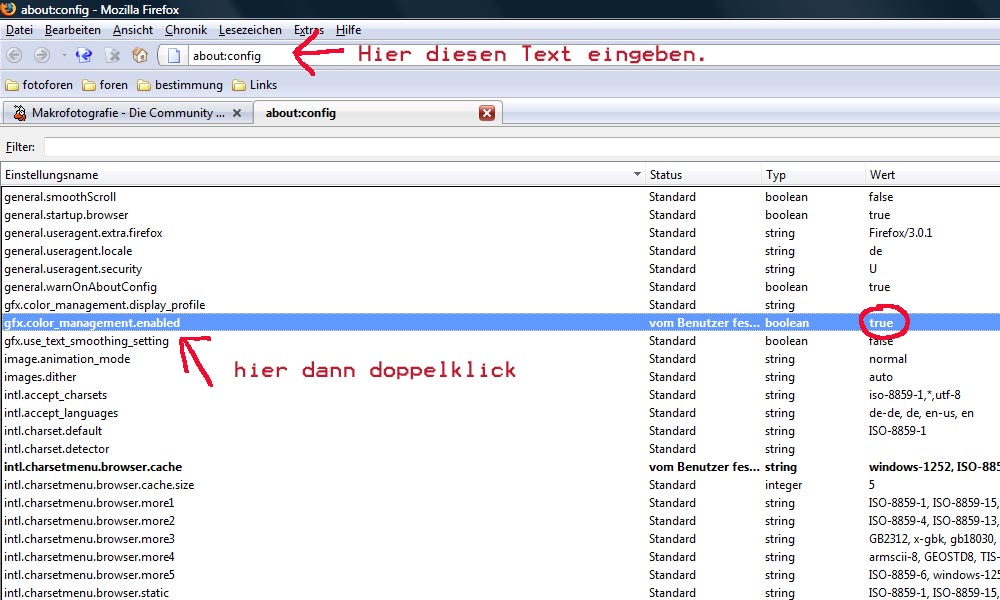Select images.dither preference
This screenshot has width=1000, height=600.
click(x=501, y=377)
